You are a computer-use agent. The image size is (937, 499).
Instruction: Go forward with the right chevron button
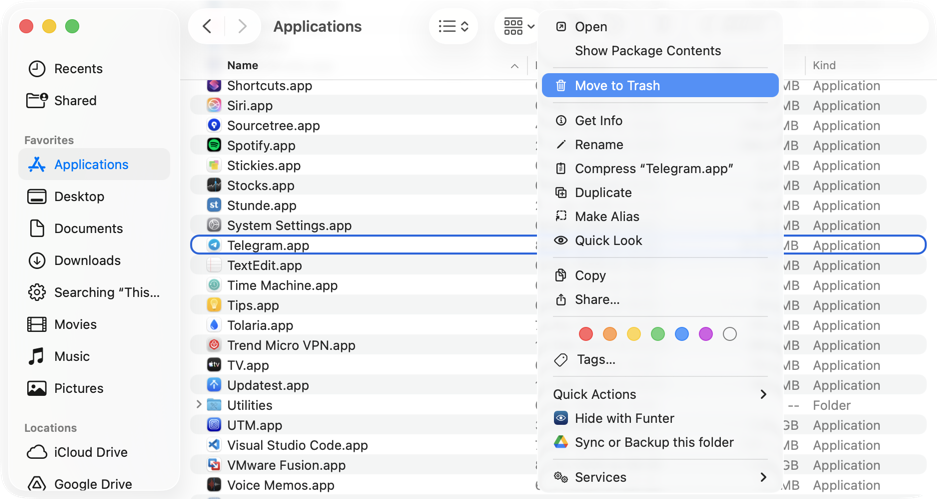(242, 26)
